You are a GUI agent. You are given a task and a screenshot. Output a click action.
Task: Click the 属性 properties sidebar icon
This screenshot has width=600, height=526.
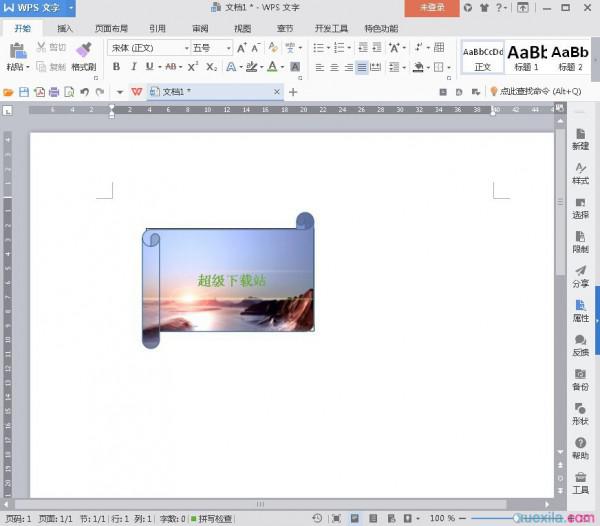[x=580, y=310]
